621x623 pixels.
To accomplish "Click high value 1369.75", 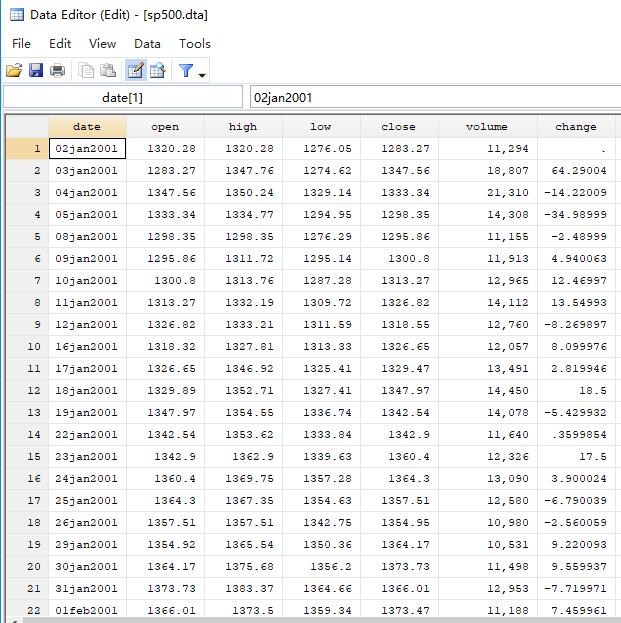I will 243,478.
